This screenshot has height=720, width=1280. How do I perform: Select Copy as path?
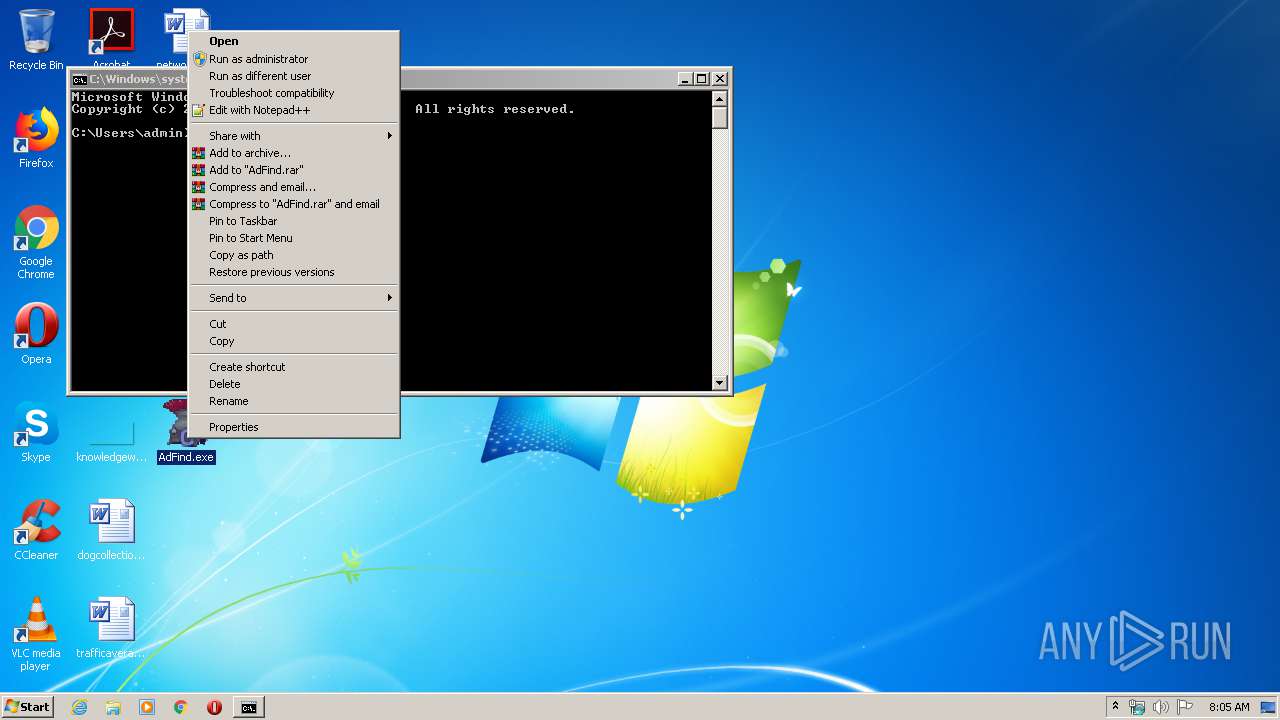[x=294, y=255]
